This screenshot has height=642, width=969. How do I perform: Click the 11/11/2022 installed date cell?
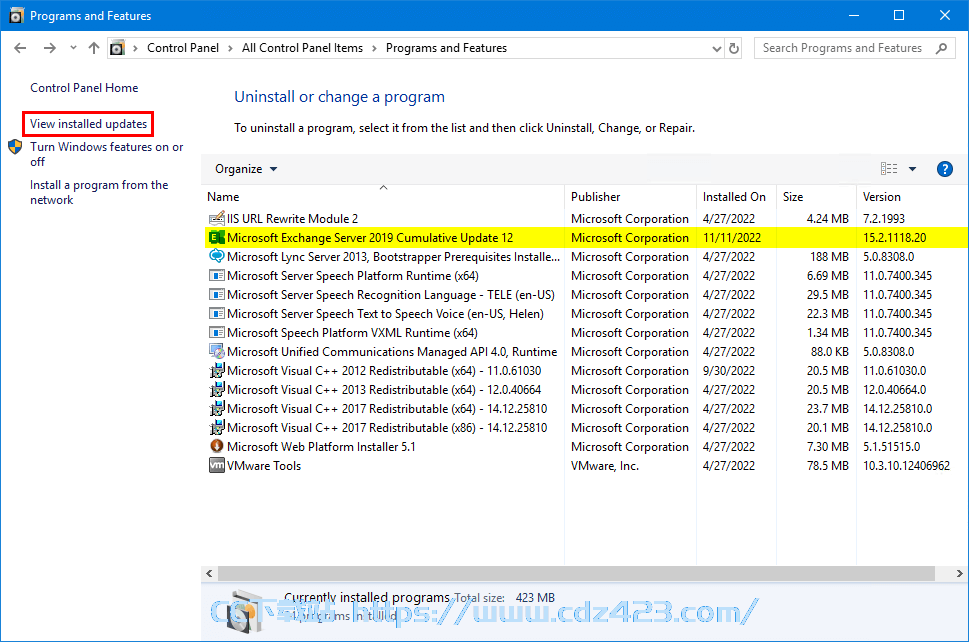[732, 238]
